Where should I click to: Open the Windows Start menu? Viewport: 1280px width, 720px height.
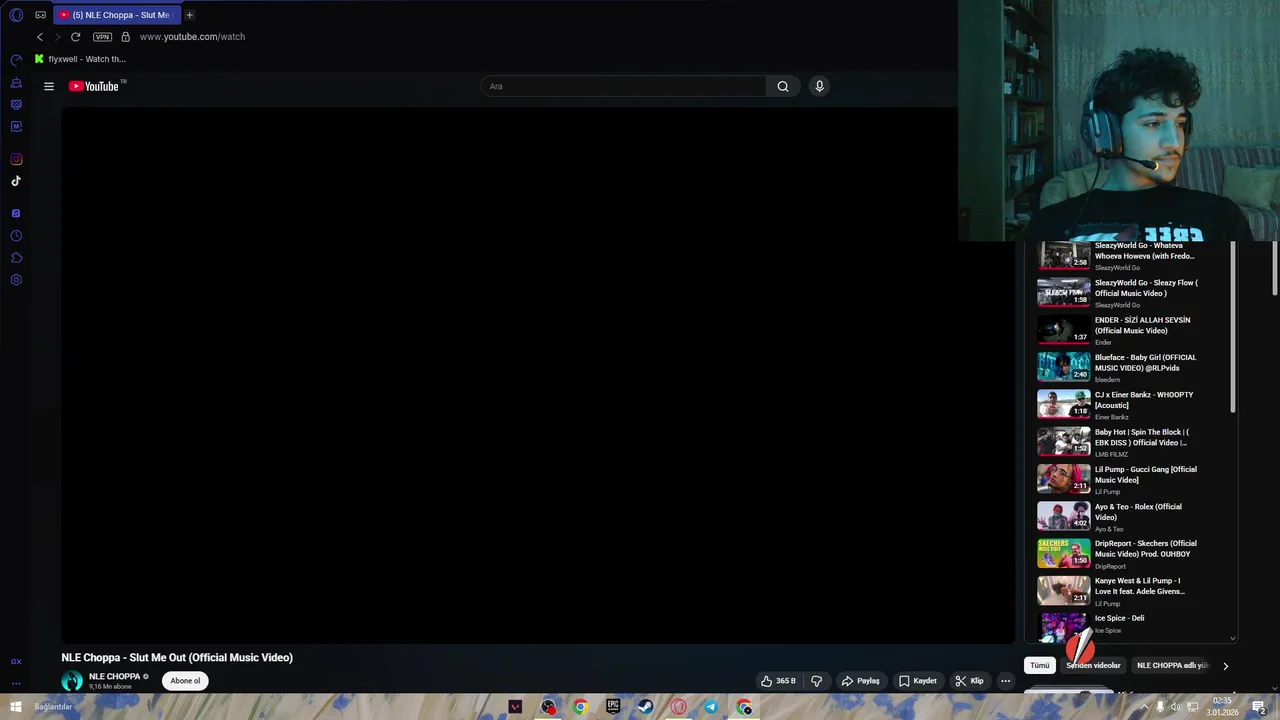click(15, 707)
